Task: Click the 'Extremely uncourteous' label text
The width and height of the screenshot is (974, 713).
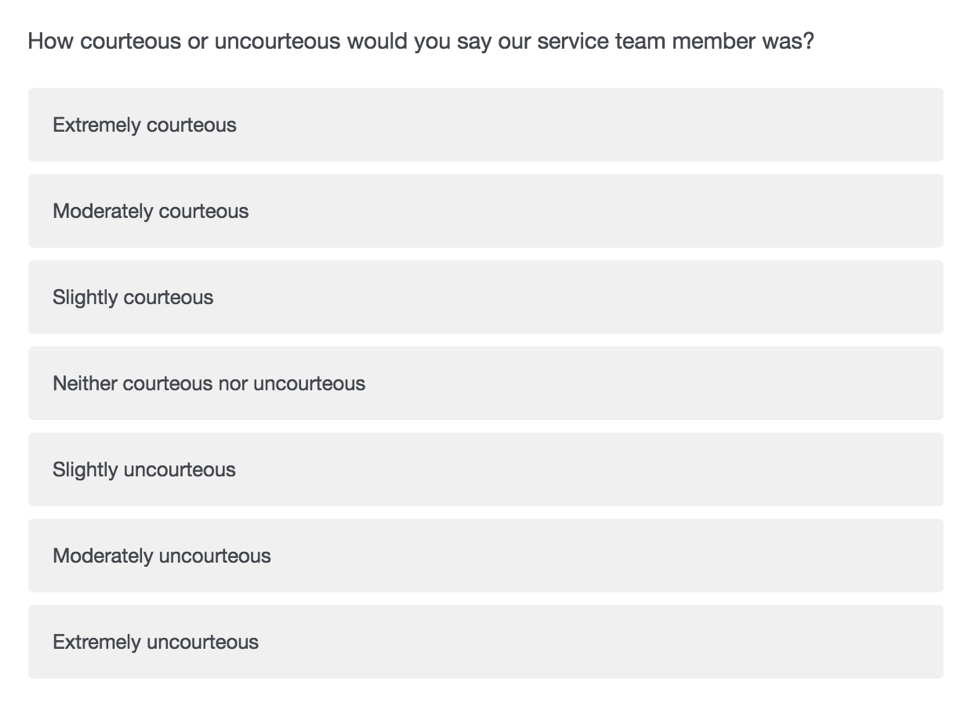Action: (x=156, y=642)
